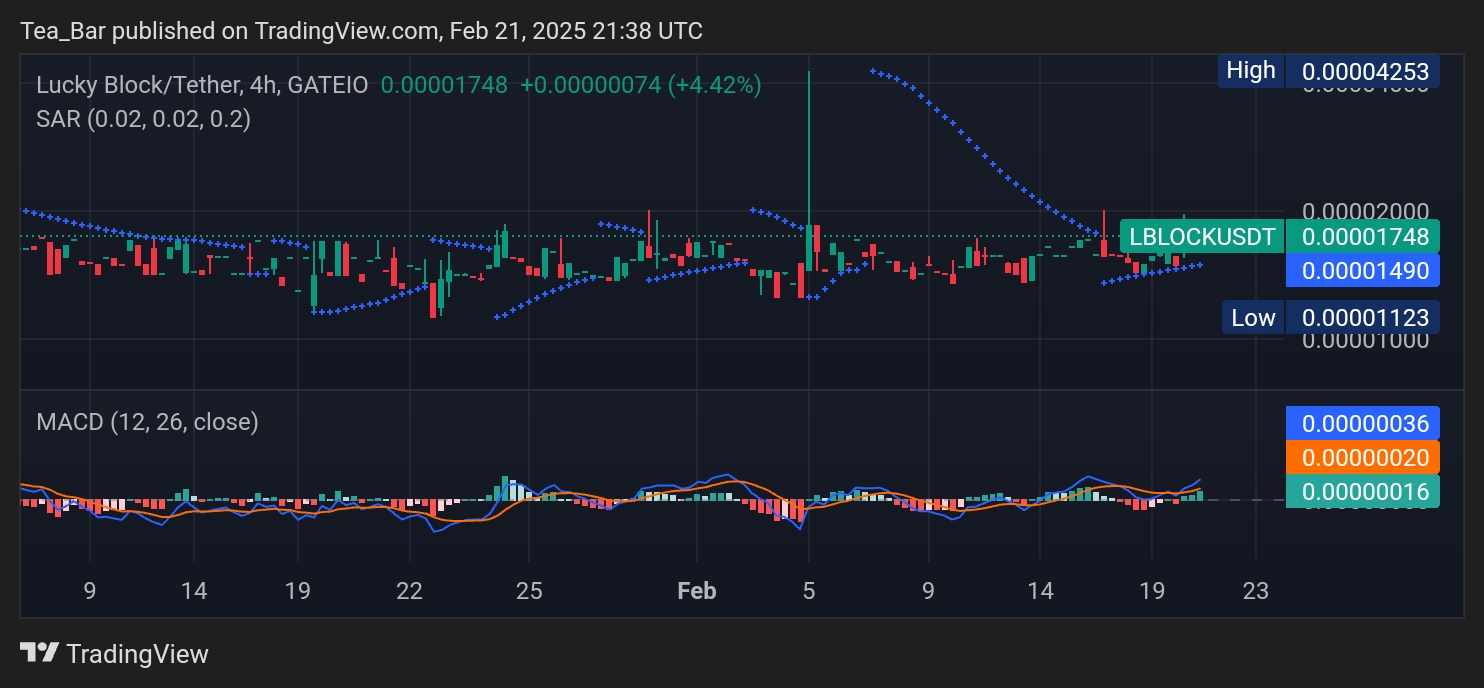Image resolution: width=1484 pixels, height=688 pixels.
Task: Click the blue 0.00001490 SAR value label
Action: click(x=1363, y=270)
